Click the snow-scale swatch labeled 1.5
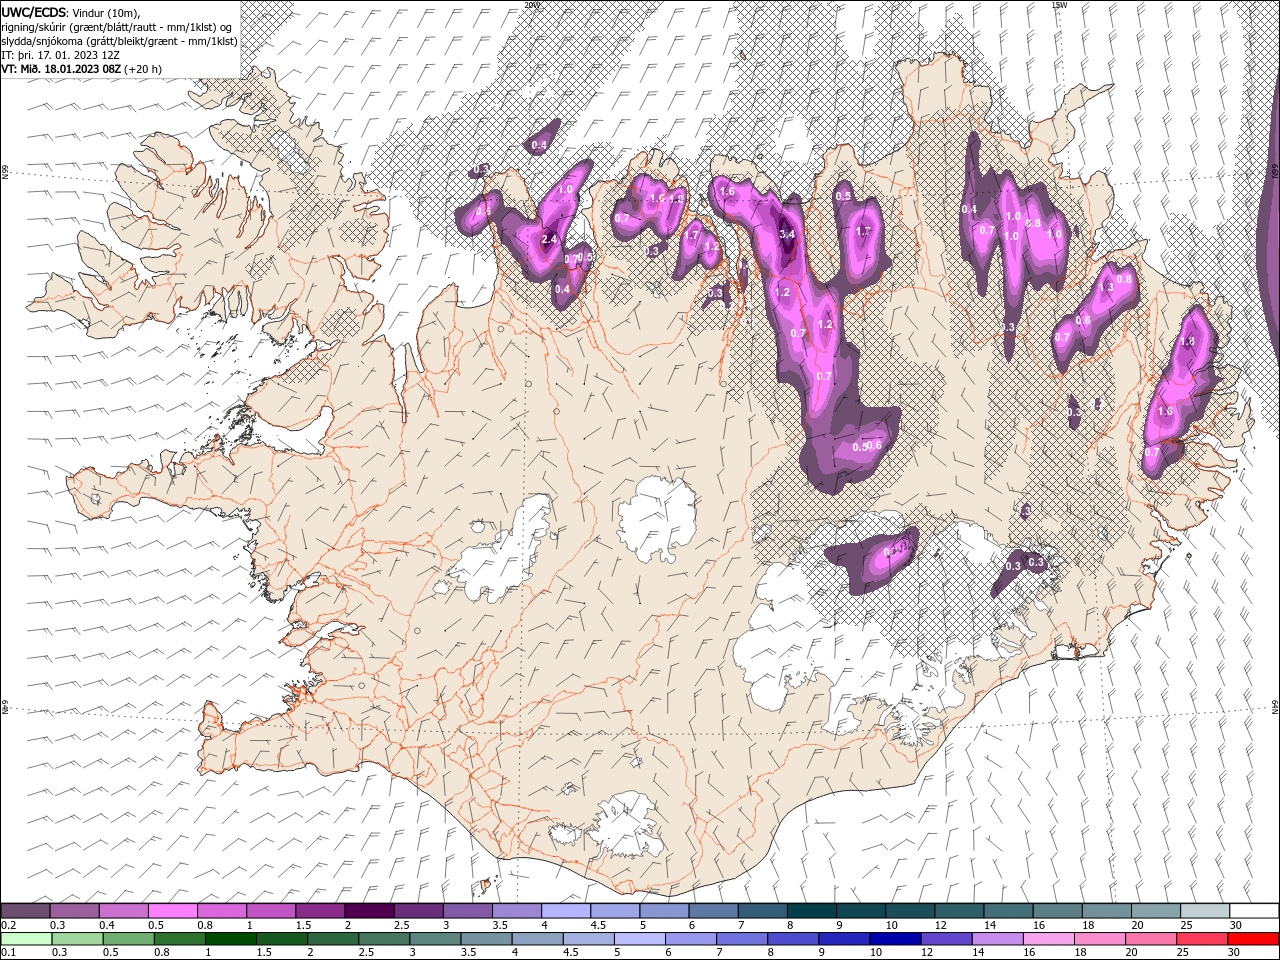The height and width of the screenshot is (960, 1280). point(320,911)
